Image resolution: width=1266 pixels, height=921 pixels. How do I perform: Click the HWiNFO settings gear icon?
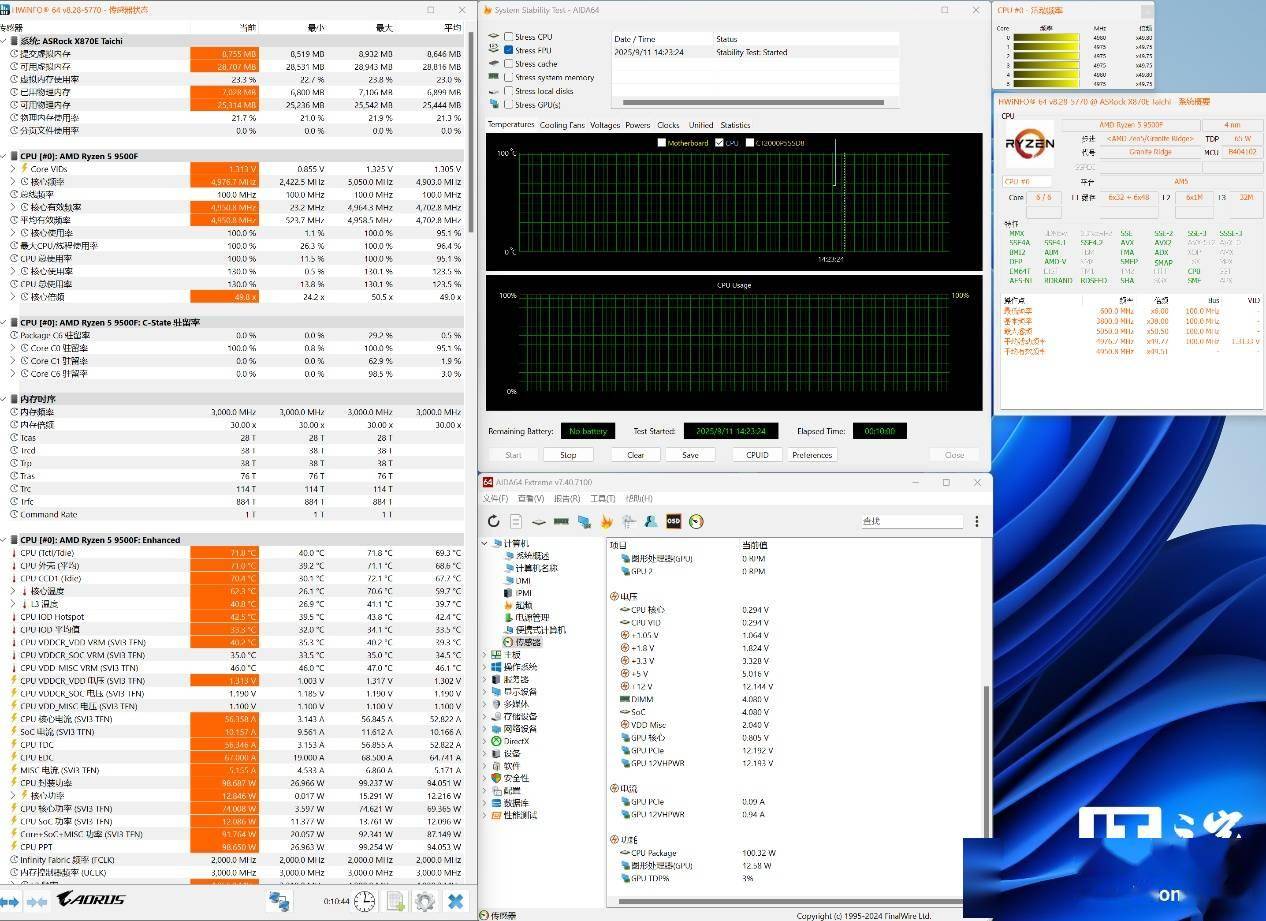coord(424,901)
